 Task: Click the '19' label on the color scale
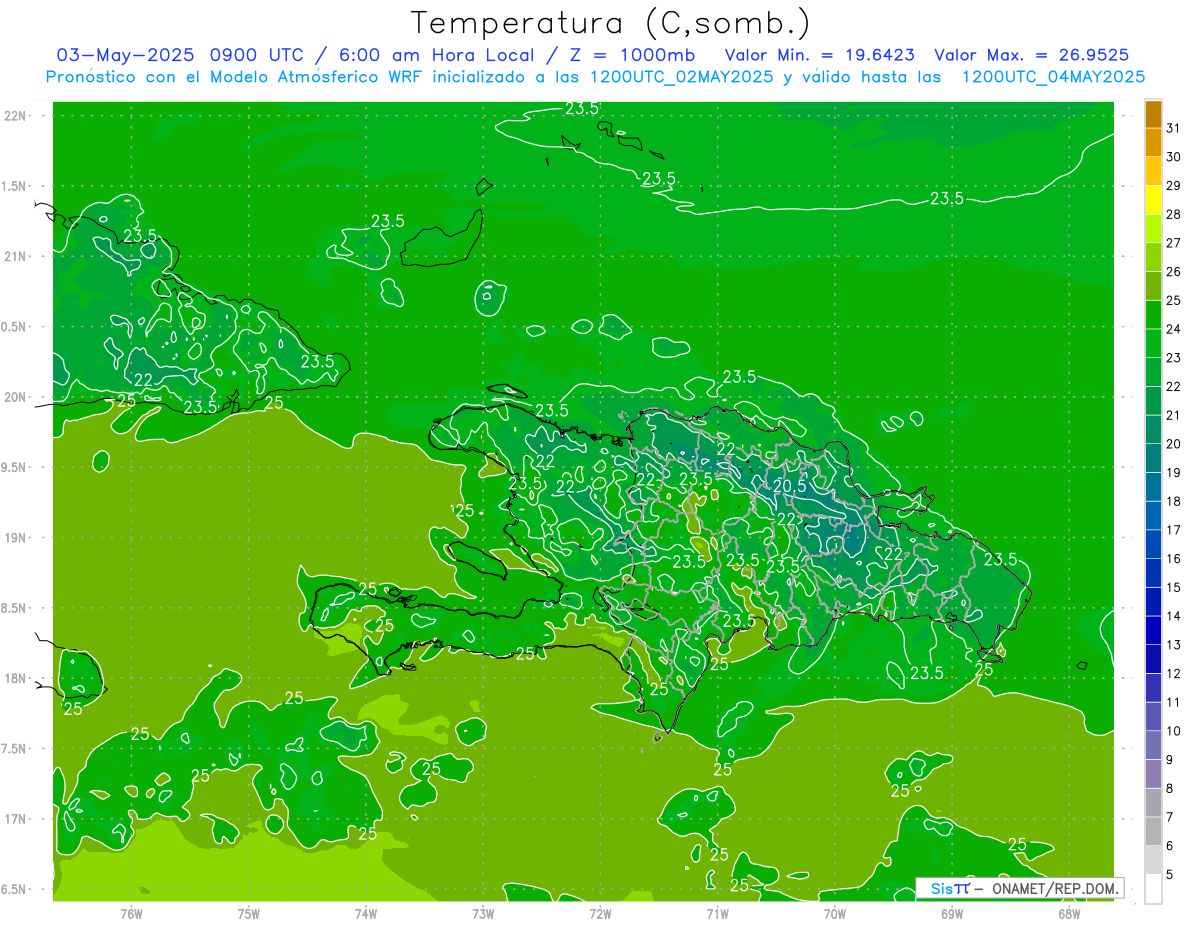[1173, 472]
